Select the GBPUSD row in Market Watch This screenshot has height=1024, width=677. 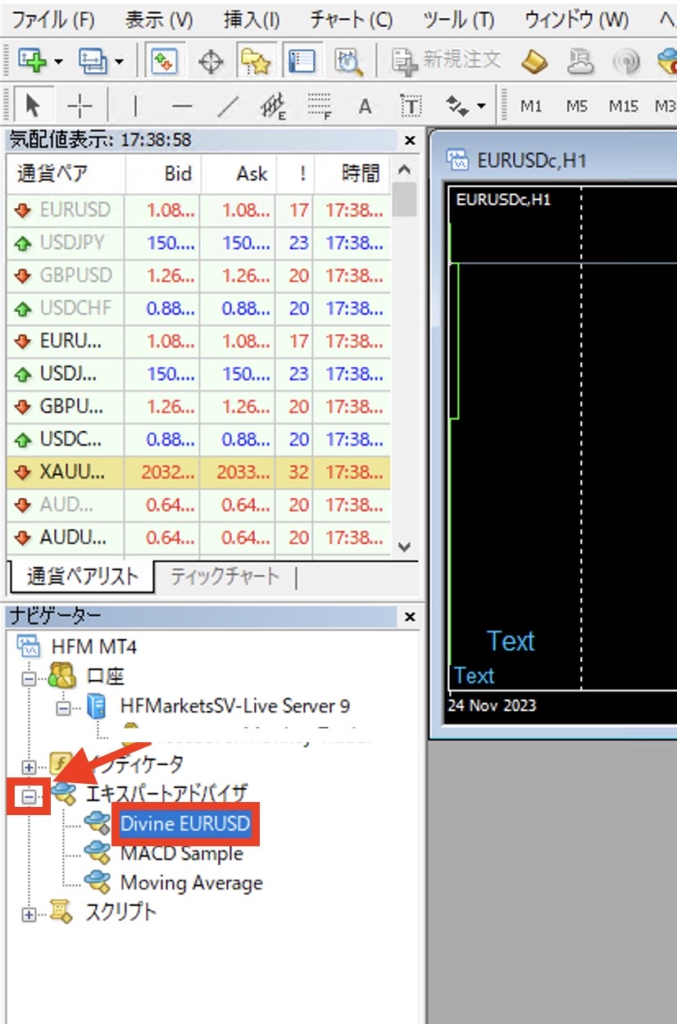coord(198,276)
